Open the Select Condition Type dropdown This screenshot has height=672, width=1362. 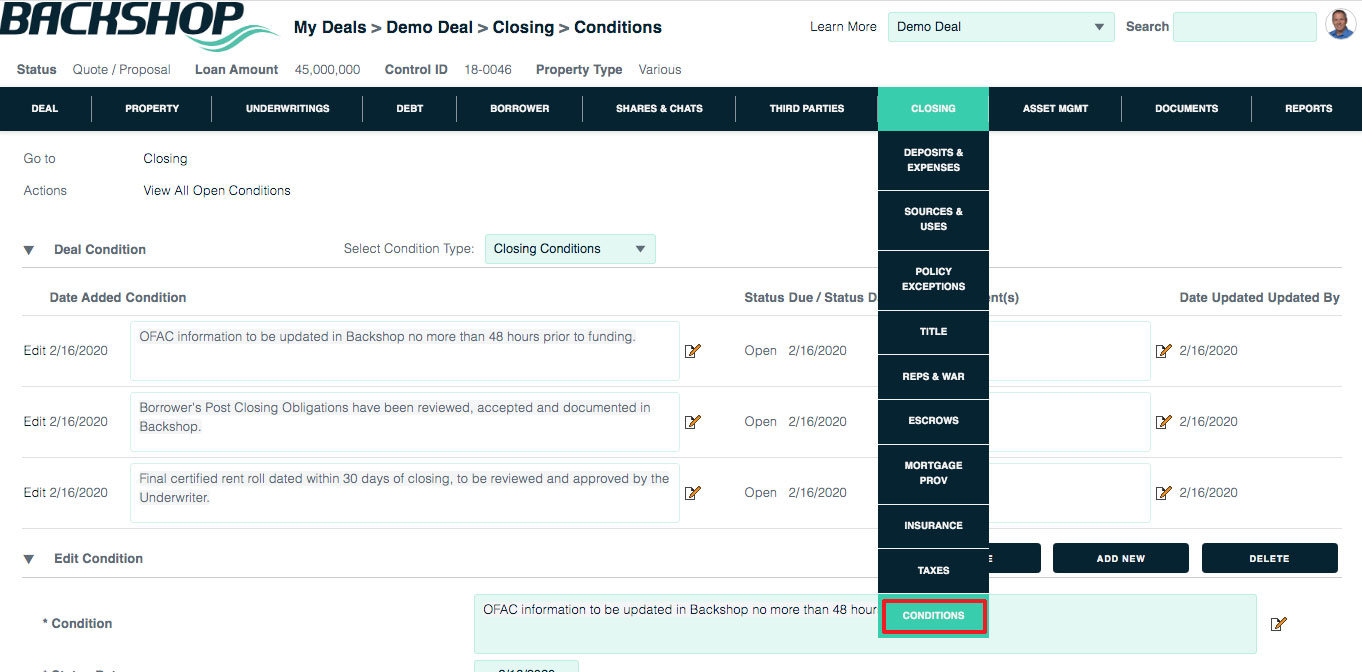pos(570,249)
